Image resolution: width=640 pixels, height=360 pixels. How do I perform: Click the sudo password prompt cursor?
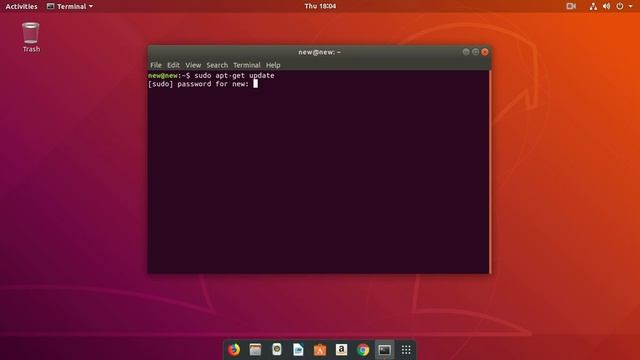pyautogui.click(x=256, y=84)
